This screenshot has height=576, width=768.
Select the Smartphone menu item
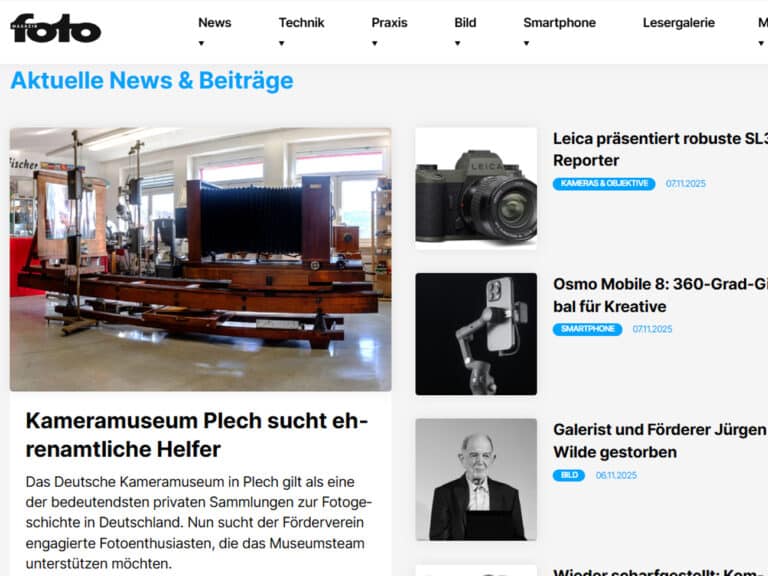pyautogui.click(x=559, y=23)
